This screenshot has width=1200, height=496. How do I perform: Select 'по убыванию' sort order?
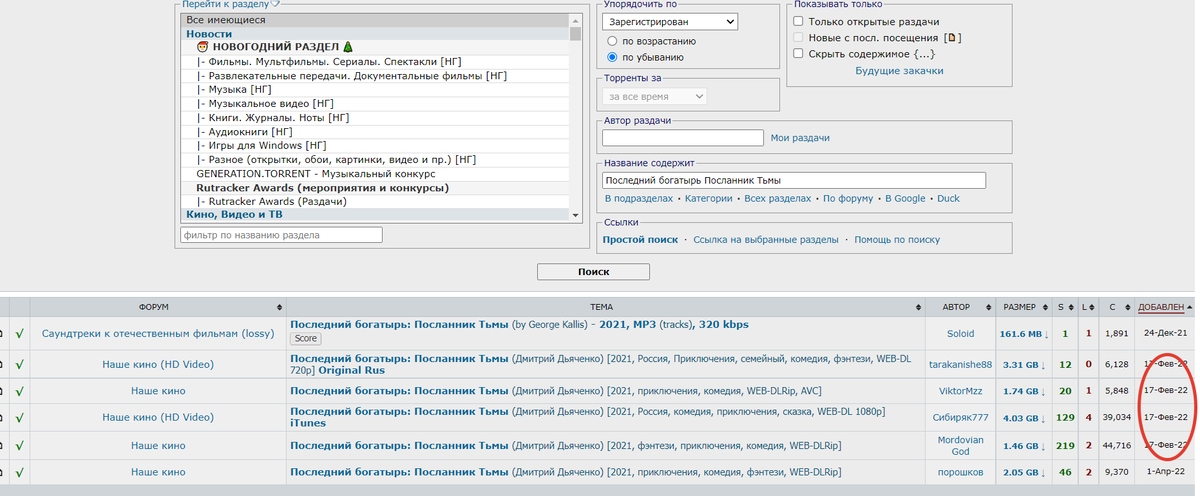coord(612,58)
